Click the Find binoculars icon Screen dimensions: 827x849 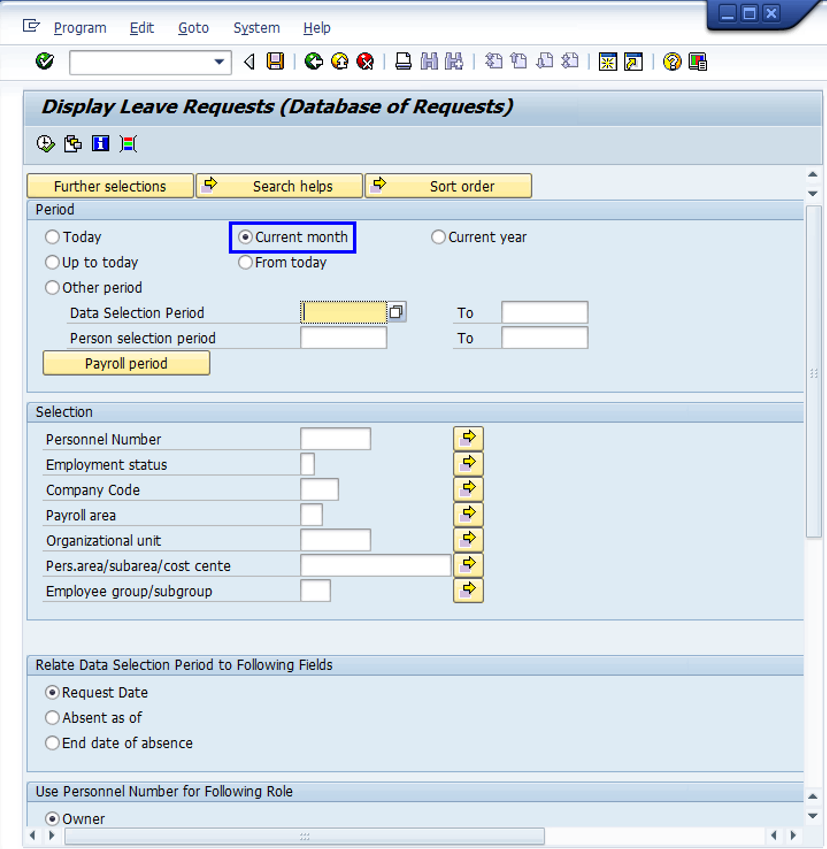429,61
